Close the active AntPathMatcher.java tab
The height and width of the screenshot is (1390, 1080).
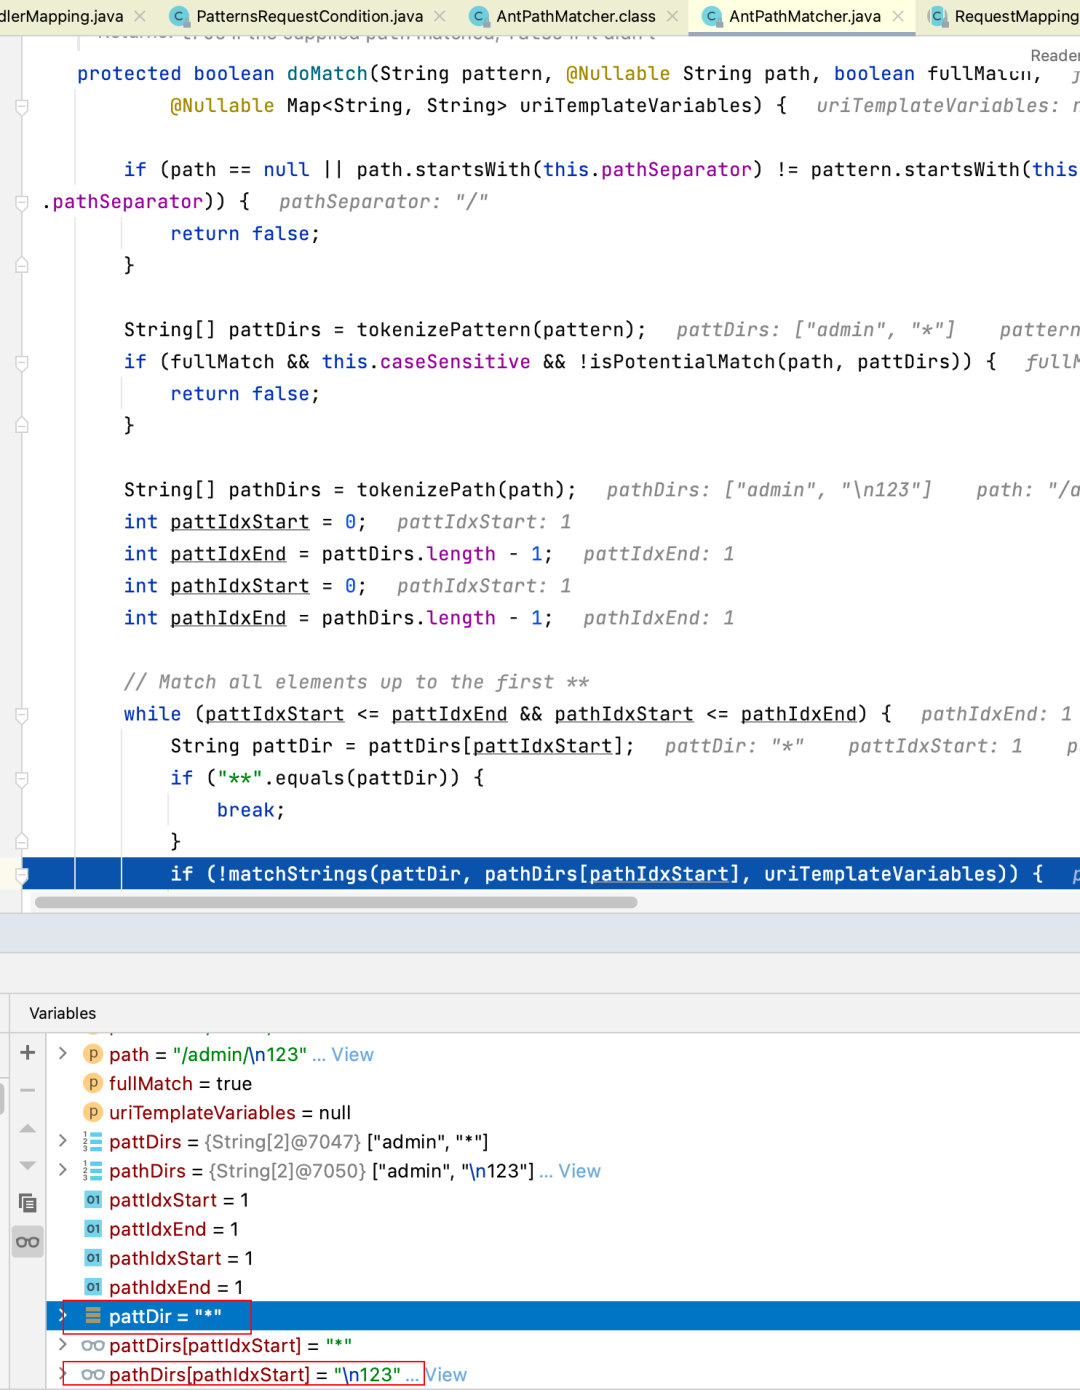coord(898,16)
